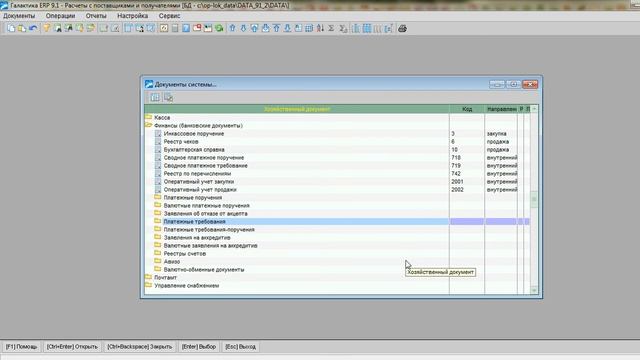This screenshot has width=640, height=360.
Task: Click the A-Z sort icon
Action: 320,28
